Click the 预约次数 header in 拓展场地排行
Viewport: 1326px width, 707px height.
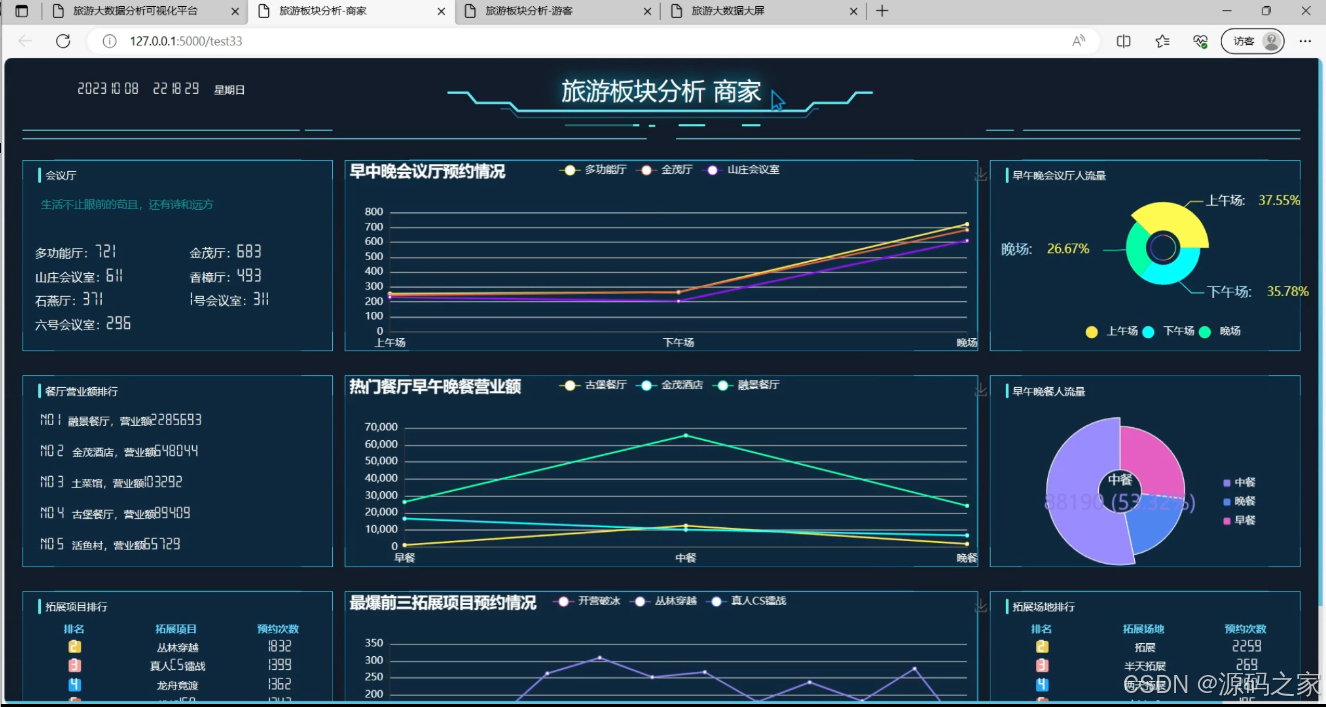(1246, 629)
